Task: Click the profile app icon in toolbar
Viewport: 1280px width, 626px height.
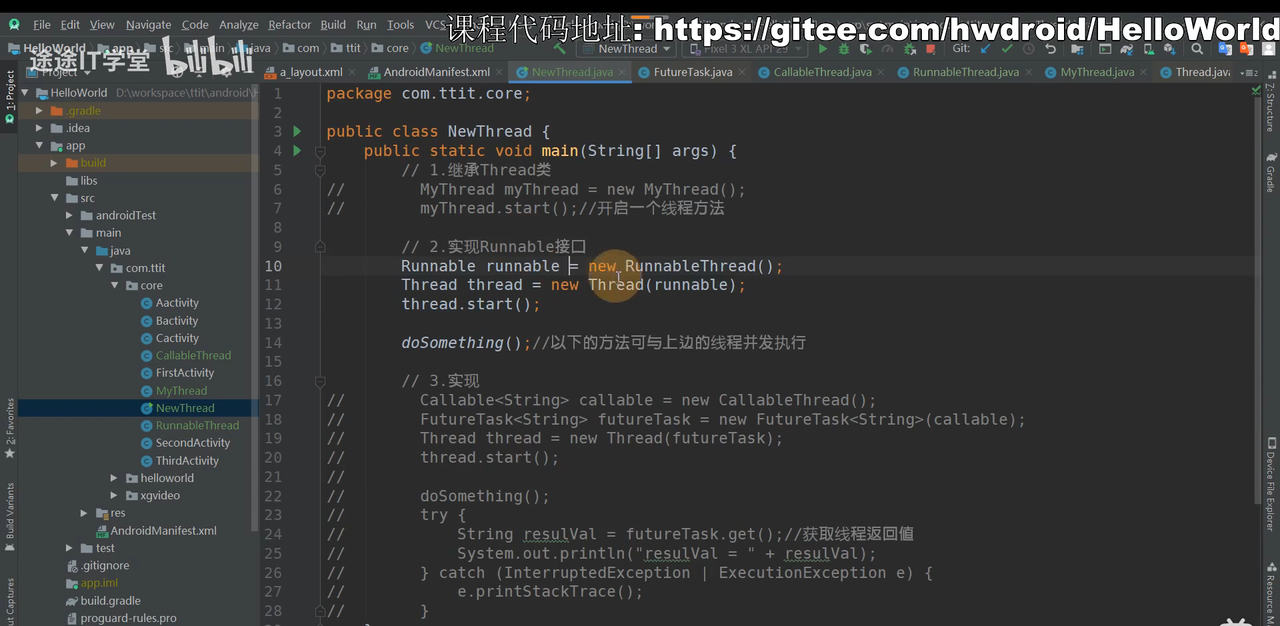Action: coord(887,48)
